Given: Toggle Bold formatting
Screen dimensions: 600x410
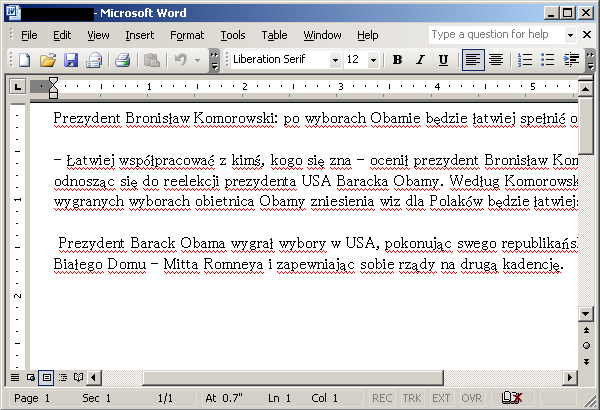Looking at the screenshot, I should click(x=397, y=60).
